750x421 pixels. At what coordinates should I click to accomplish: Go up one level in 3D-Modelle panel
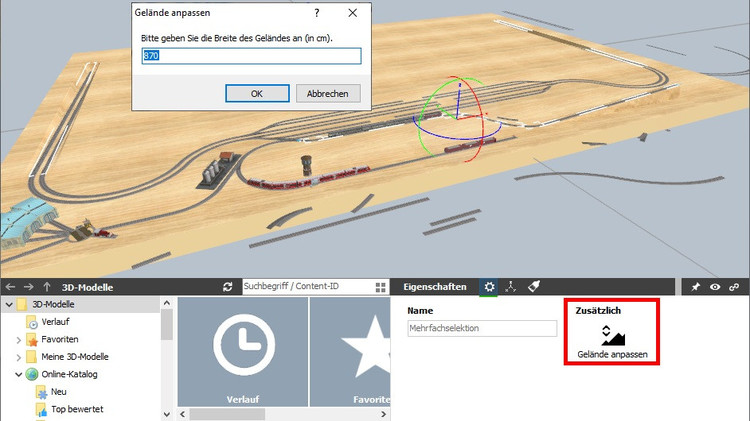47,287
